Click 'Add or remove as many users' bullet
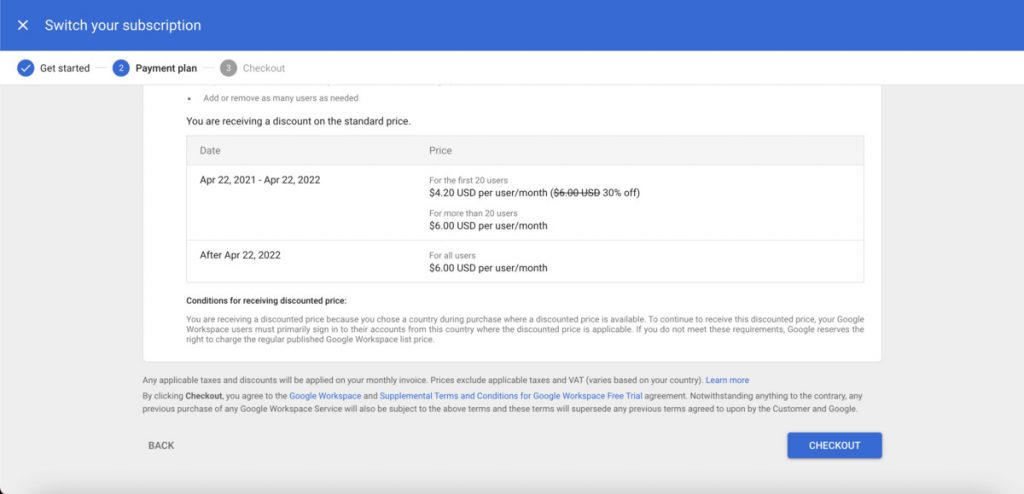Viewport: 1024px width, 494px height. (281, 98)
